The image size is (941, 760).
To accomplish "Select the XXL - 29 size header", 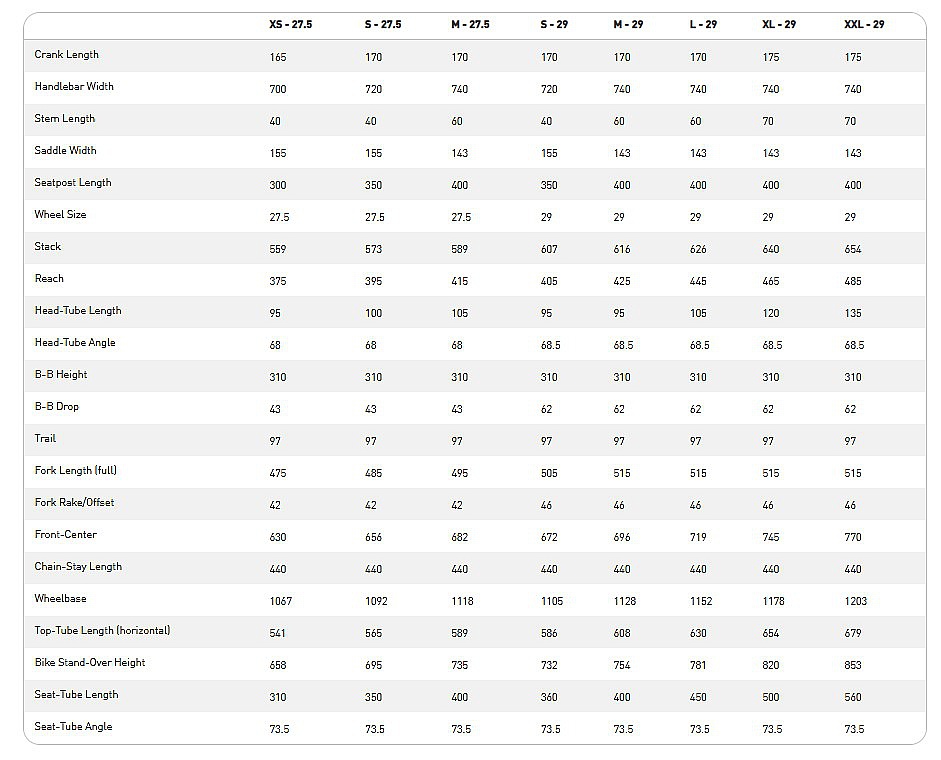I will [864, 25].
